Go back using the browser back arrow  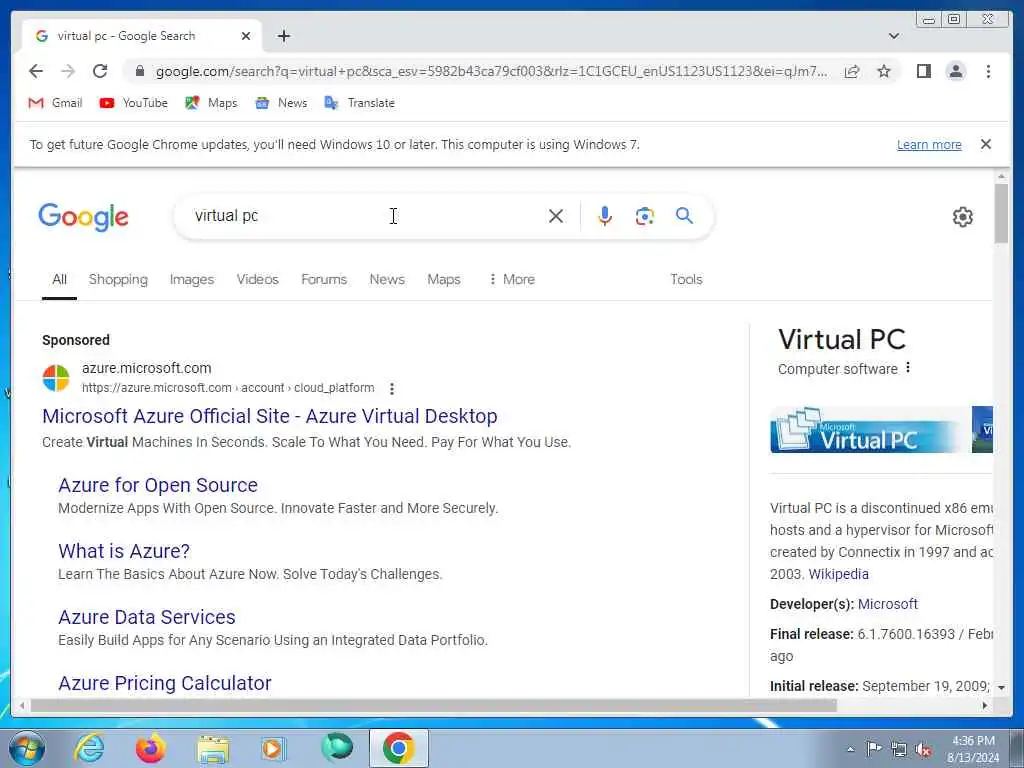pyautogui.click(x=36, y=71)
